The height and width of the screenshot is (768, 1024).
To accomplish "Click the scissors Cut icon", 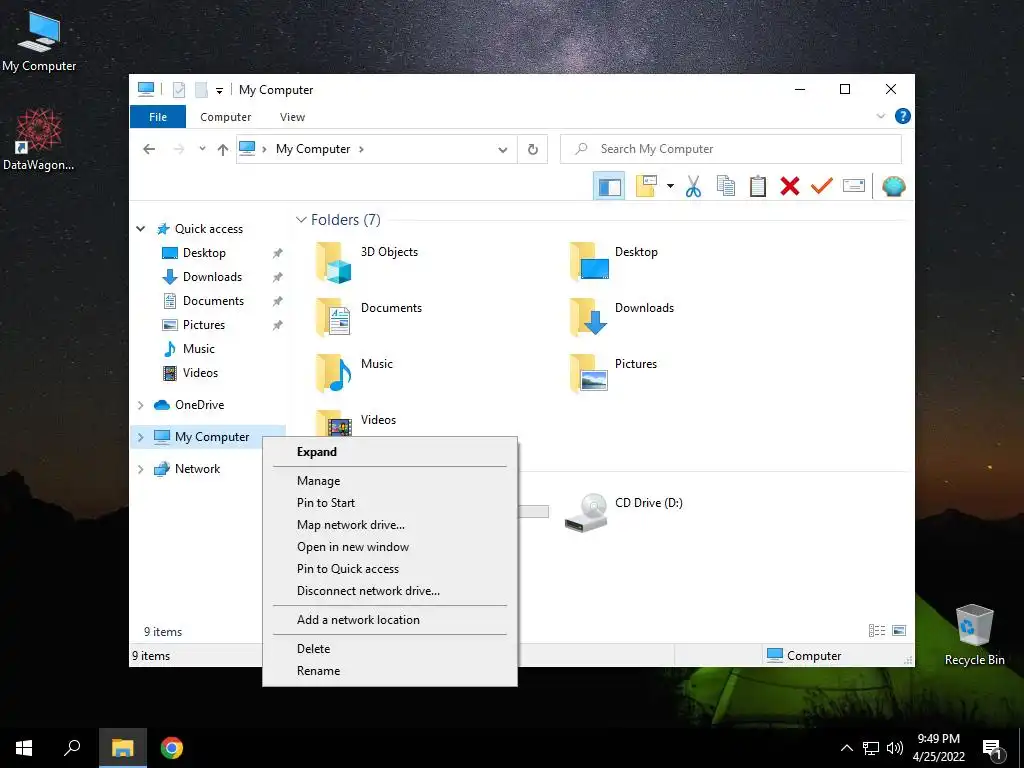I will tap(693, 187).
